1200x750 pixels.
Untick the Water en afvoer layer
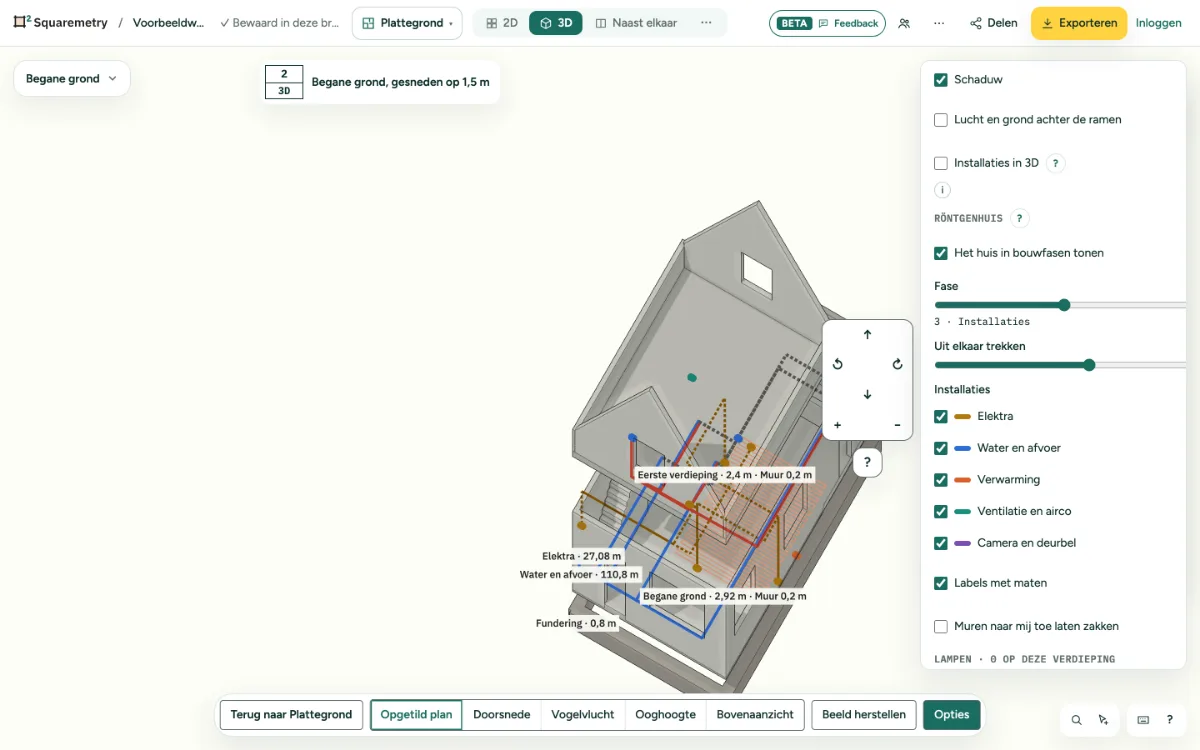[941, 448]
